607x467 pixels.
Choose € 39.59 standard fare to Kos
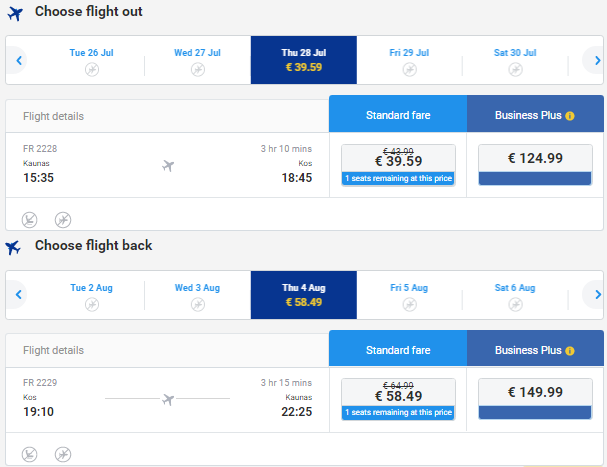(x=398, y=165)
